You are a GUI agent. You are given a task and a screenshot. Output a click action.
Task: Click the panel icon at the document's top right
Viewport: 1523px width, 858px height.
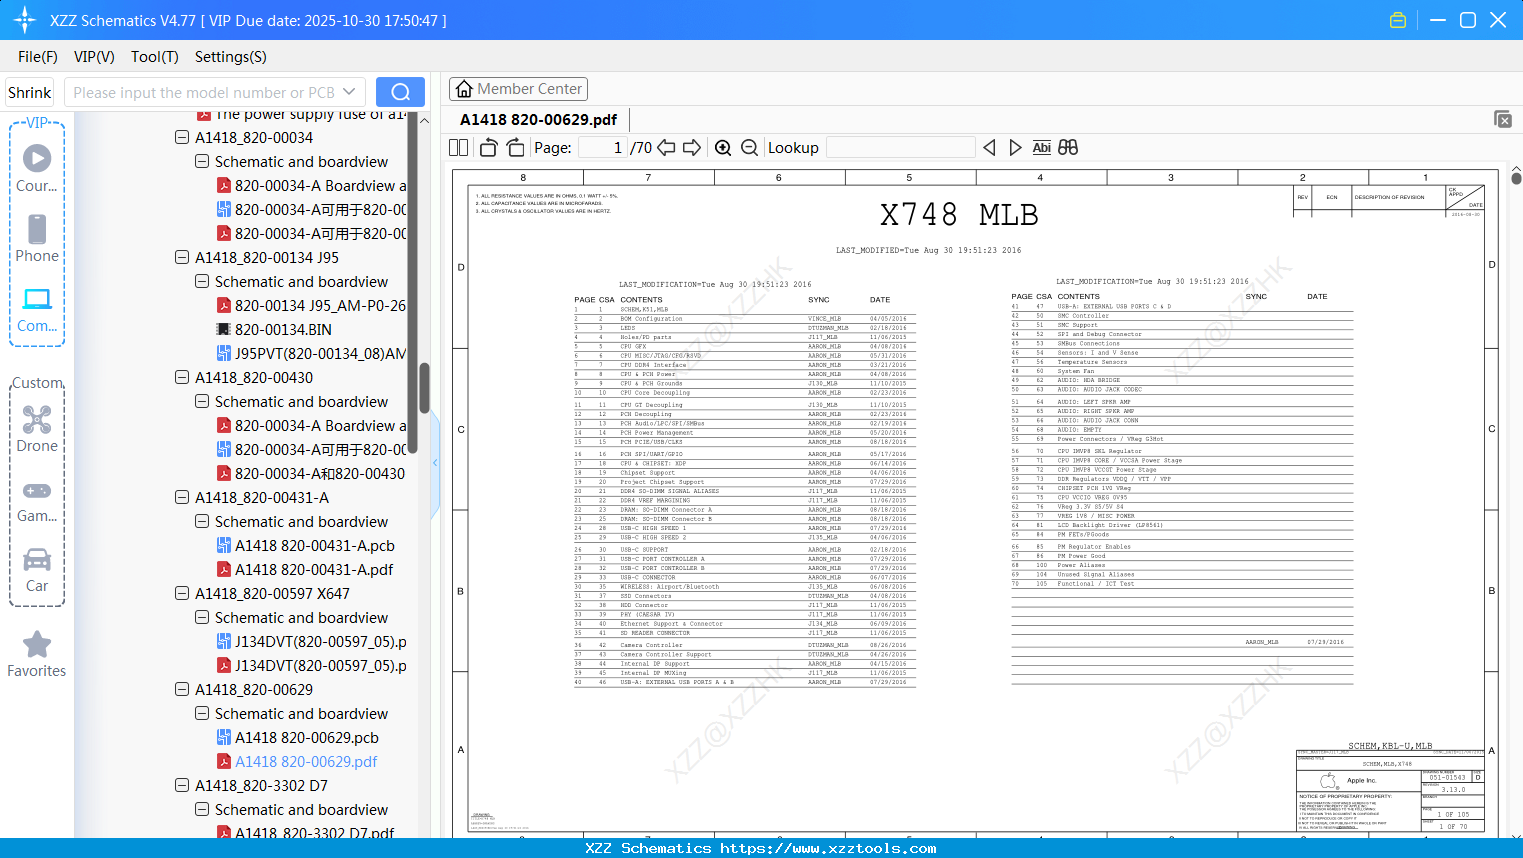[x=1503, y=119]
